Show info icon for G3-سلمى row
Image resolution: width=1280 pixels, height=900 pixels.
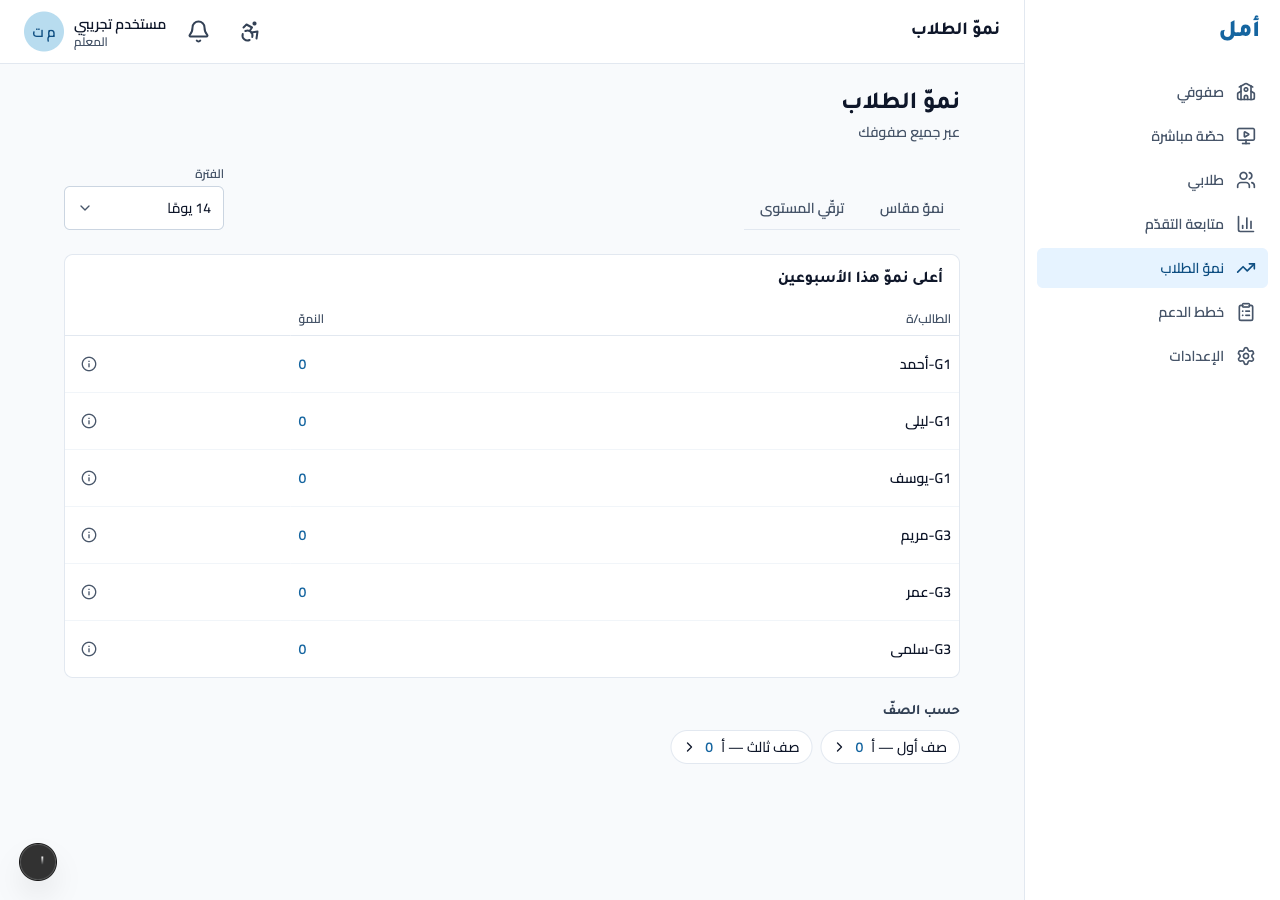(89, 649)
